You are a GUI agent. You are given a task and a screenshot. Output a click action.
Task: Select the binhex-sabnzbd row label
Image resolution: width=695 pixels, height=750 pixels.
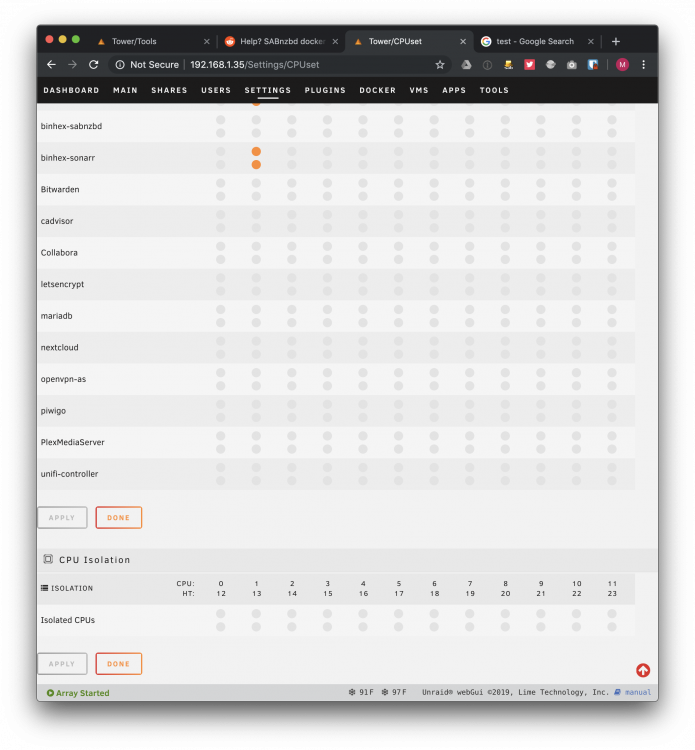pyautogui.click(x=71, y=126)
